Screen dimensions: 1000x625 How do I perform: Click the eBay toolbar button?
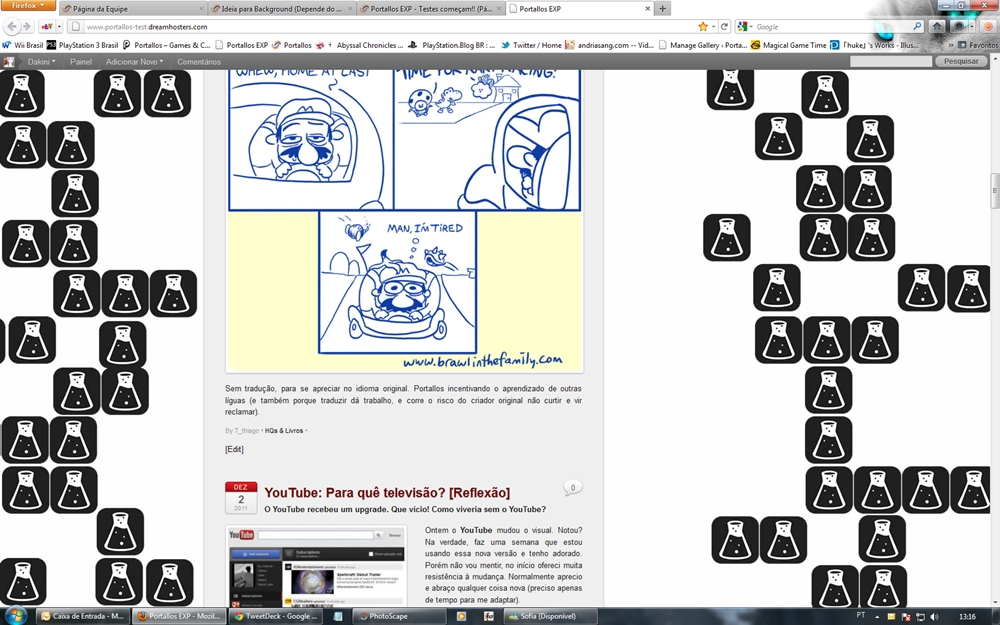click(x=47, y=27)
